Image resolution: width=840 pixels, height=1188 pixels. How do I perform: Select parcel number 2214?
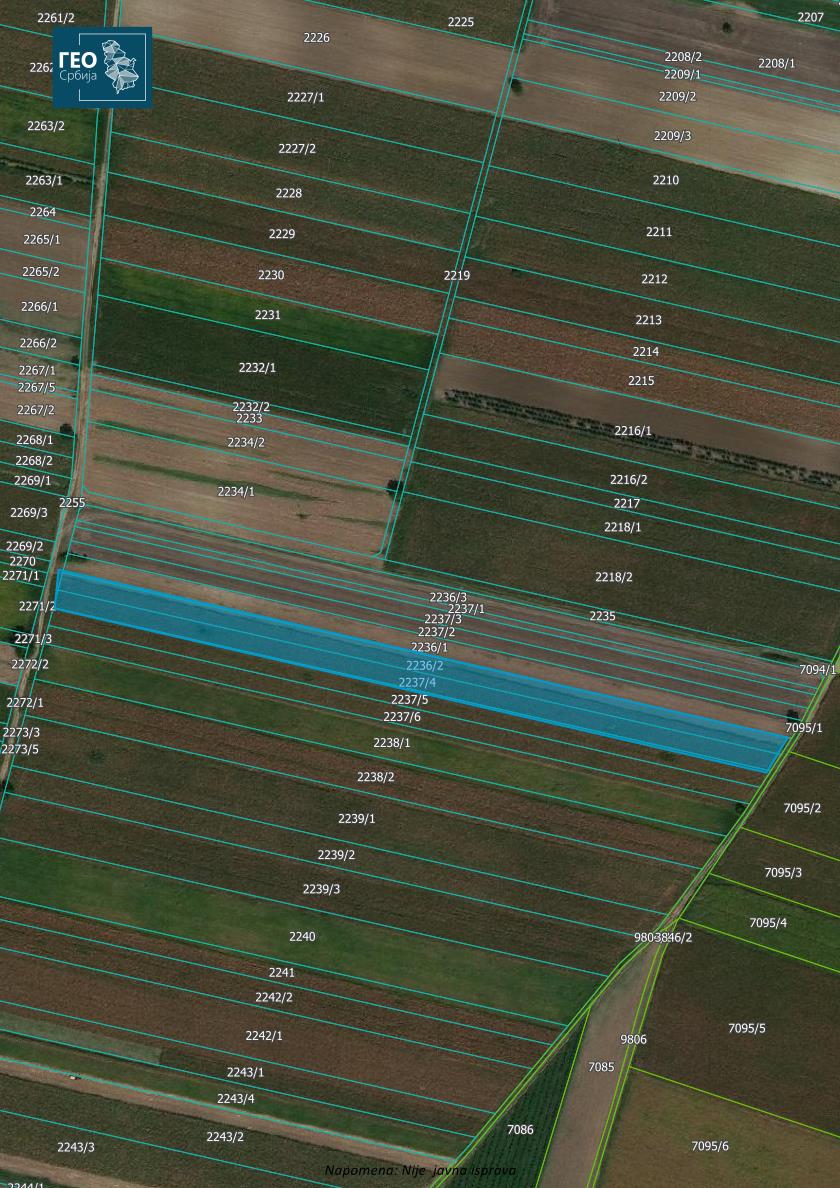[x=646, y=351]
